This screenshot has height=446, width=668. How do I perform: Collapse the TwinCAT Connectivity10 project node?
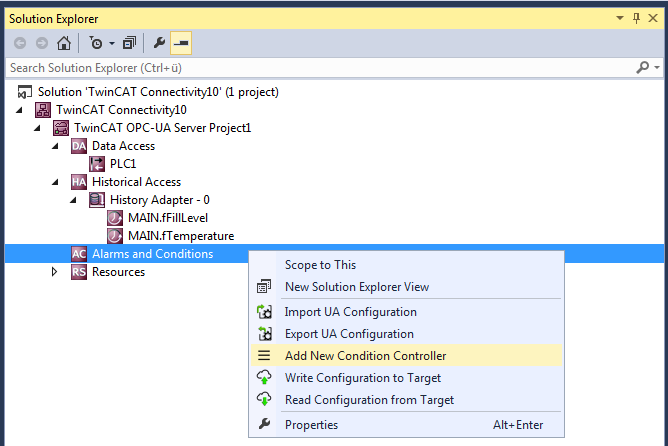(x=19, y=110)
